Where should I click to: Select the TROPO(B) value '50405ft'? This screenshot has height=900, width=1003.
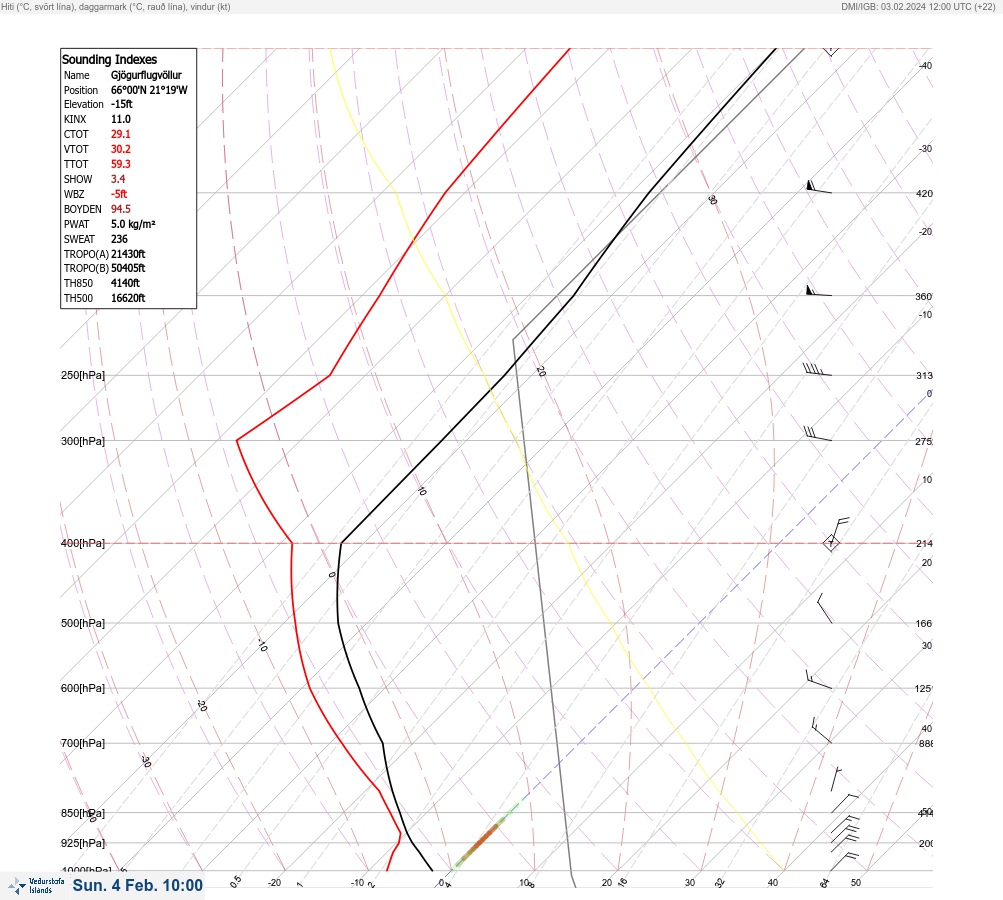click(128, 268)
